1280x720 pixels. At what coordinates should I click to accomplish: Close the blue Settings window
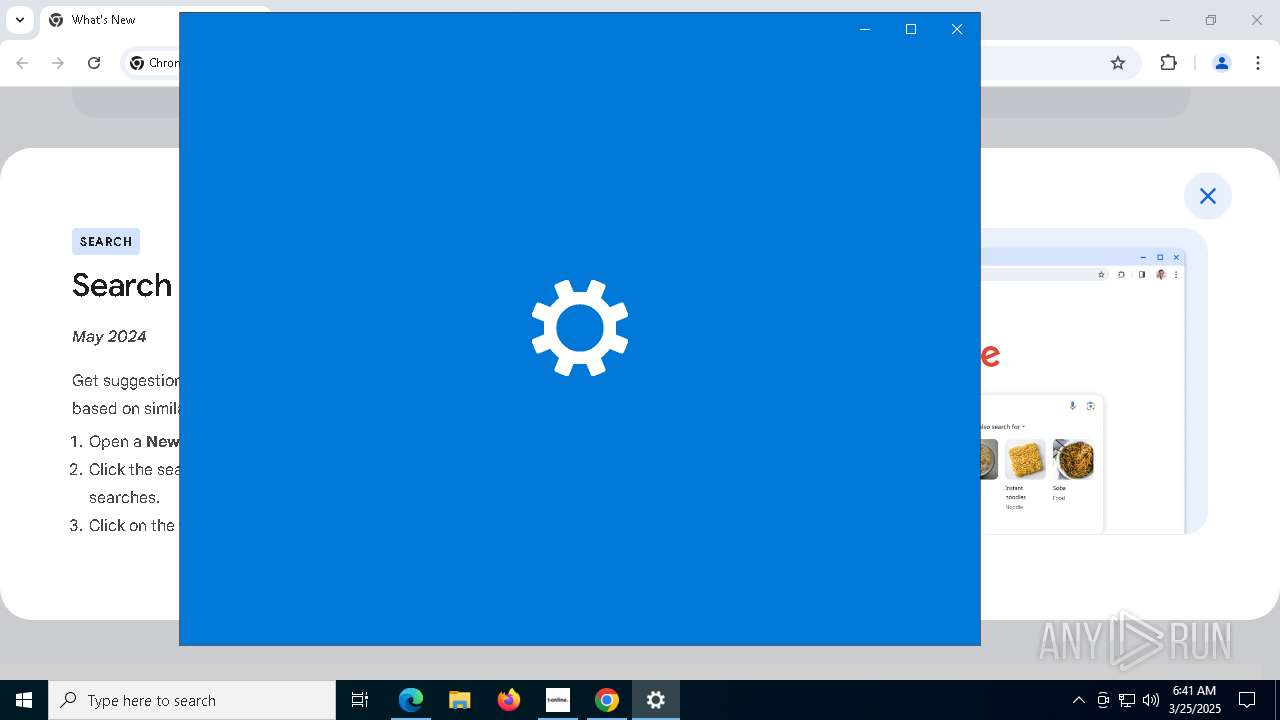tap(957, 29)
